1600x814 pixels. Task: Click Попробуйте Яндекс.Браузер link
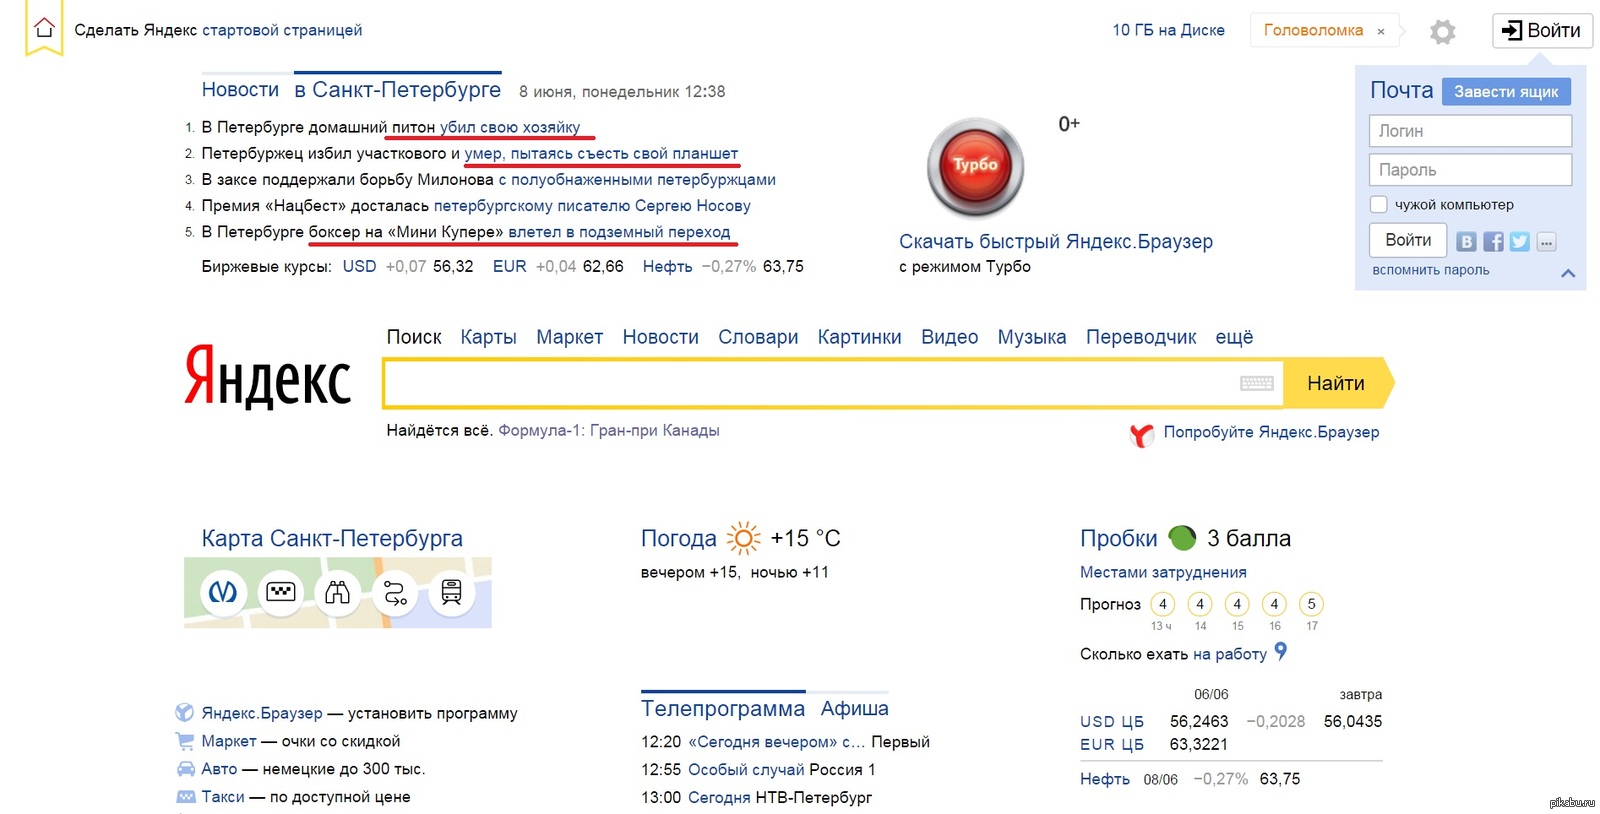[x=1271, y=432]
